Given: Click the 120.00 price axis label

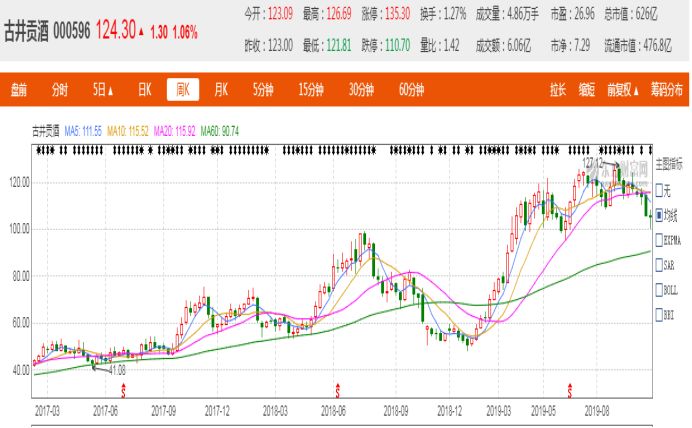Looking at the screenshot, I should (19, 182).
